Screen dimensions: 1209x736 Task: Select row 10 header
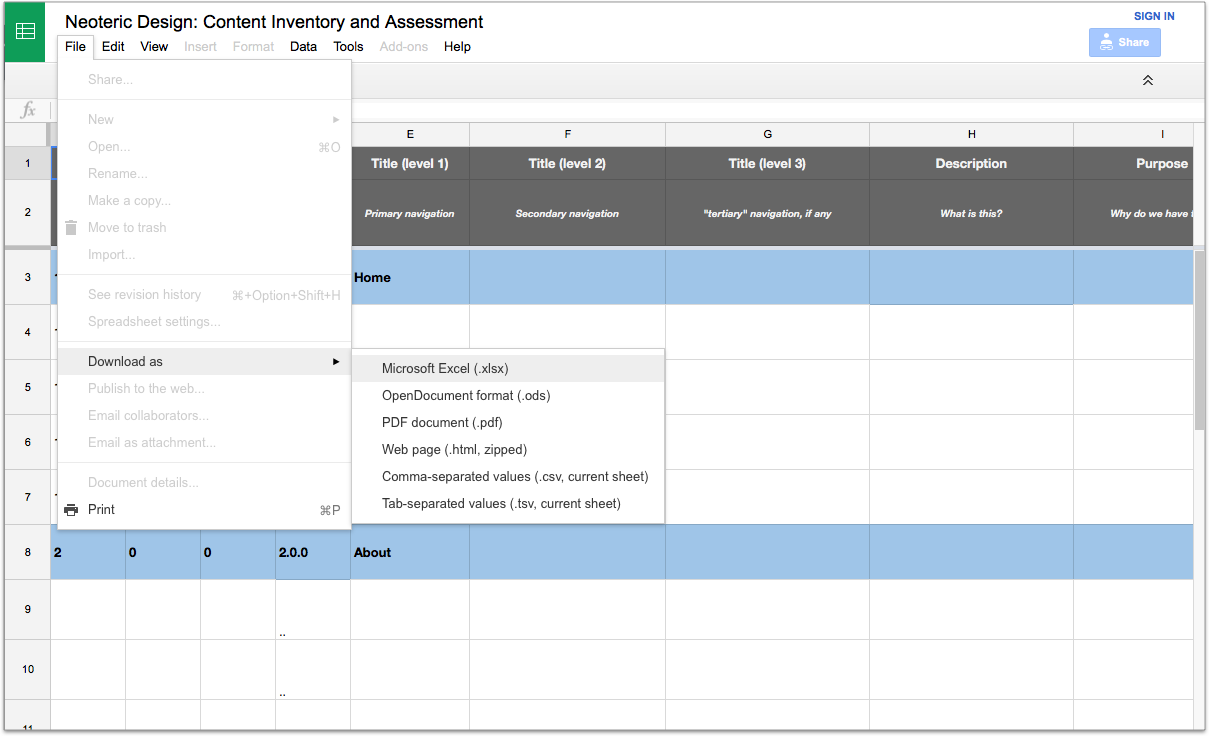pos(28,669)
